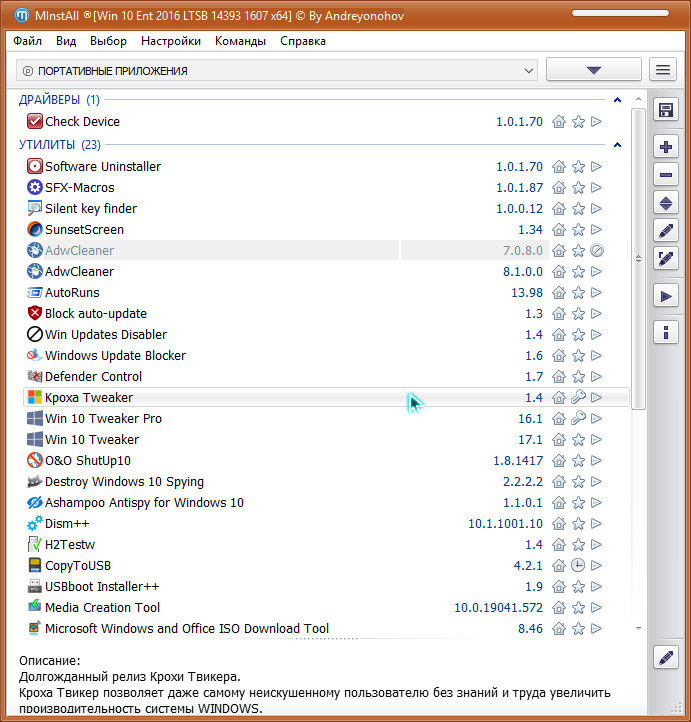Collapse the УТИЛИТЫ group
Image resolution: width=691 pixels, height=722 pixels.
[617, 145]
